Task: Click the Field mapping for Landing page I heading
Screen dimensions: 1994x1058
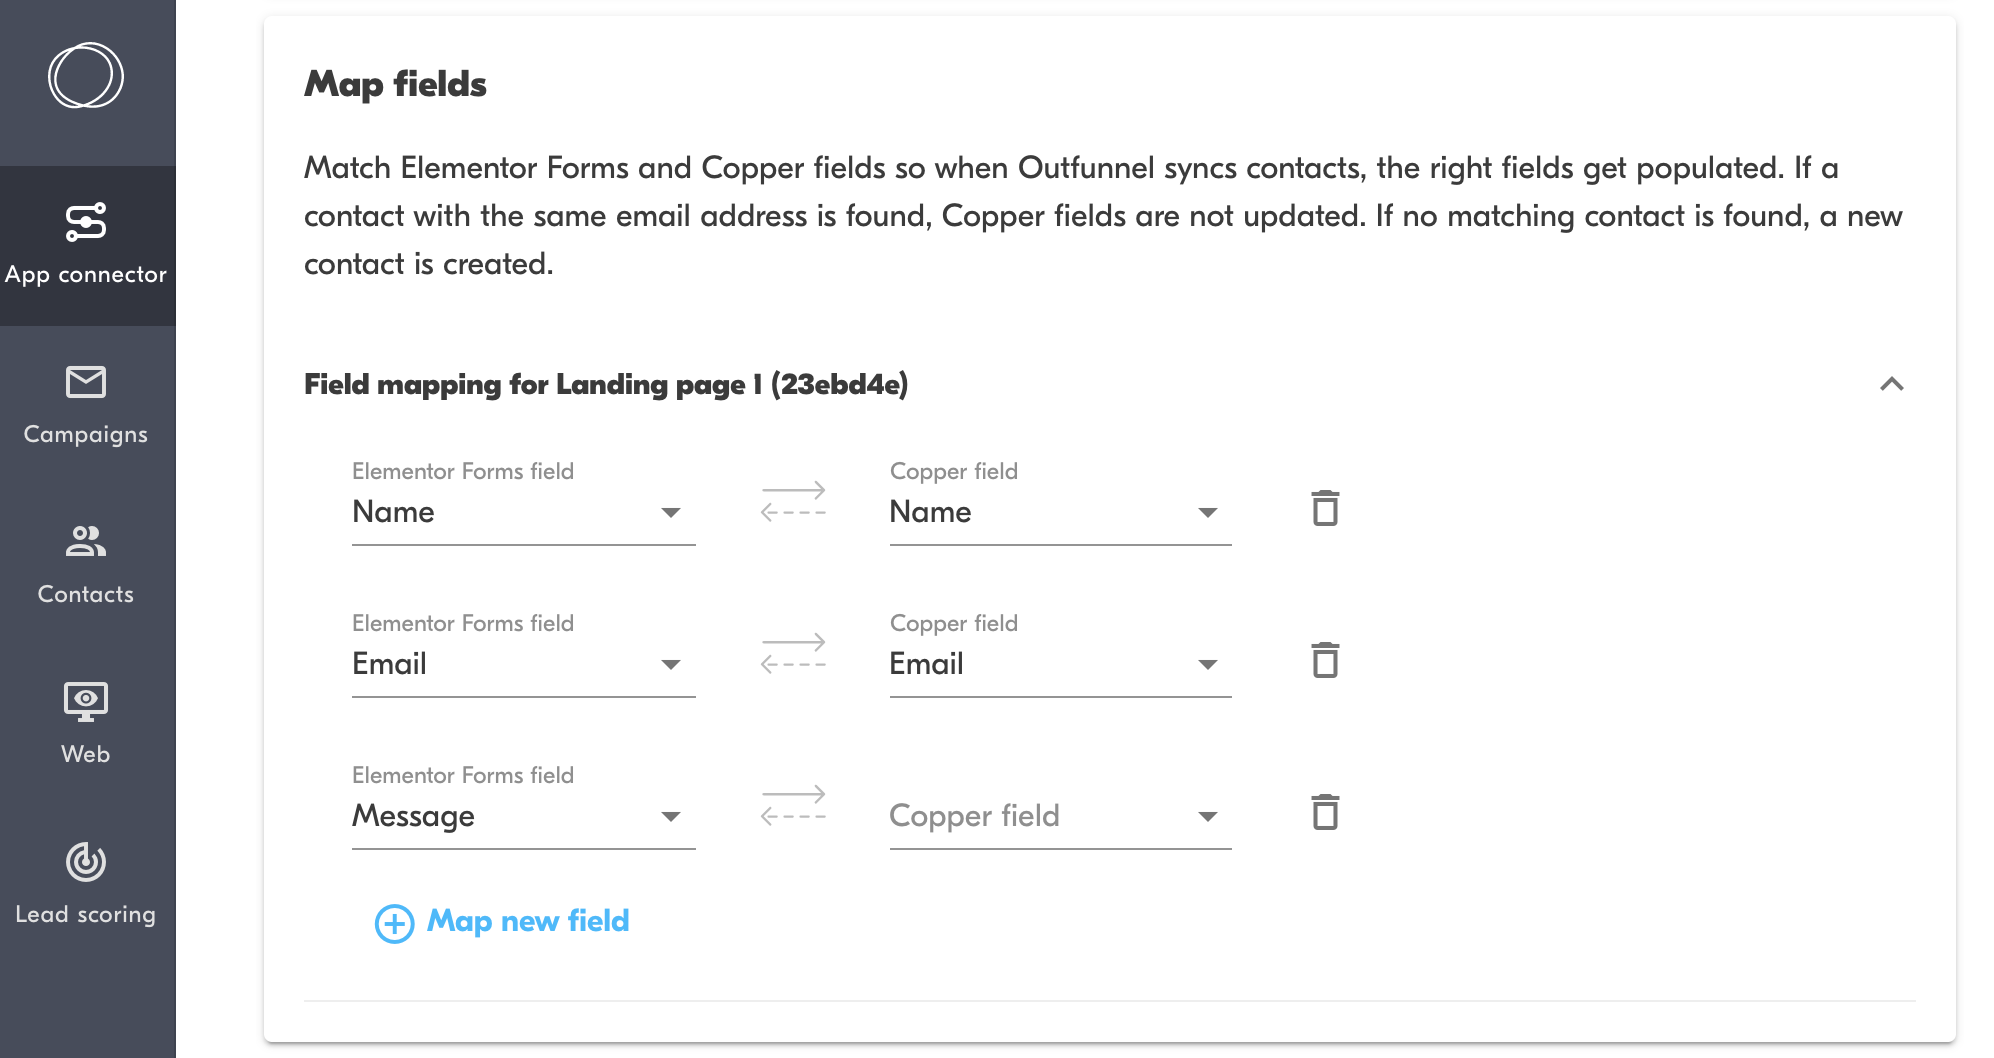Action: click(605, 385)
